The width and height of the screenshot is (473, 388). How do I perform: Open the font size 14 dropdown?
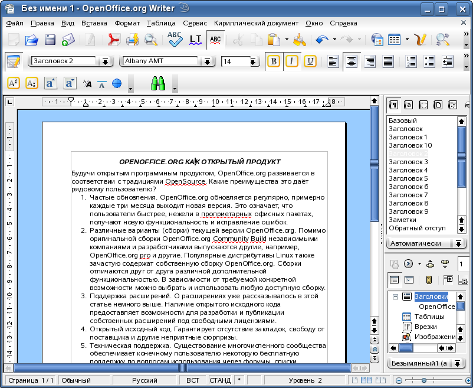coord(253,61)
